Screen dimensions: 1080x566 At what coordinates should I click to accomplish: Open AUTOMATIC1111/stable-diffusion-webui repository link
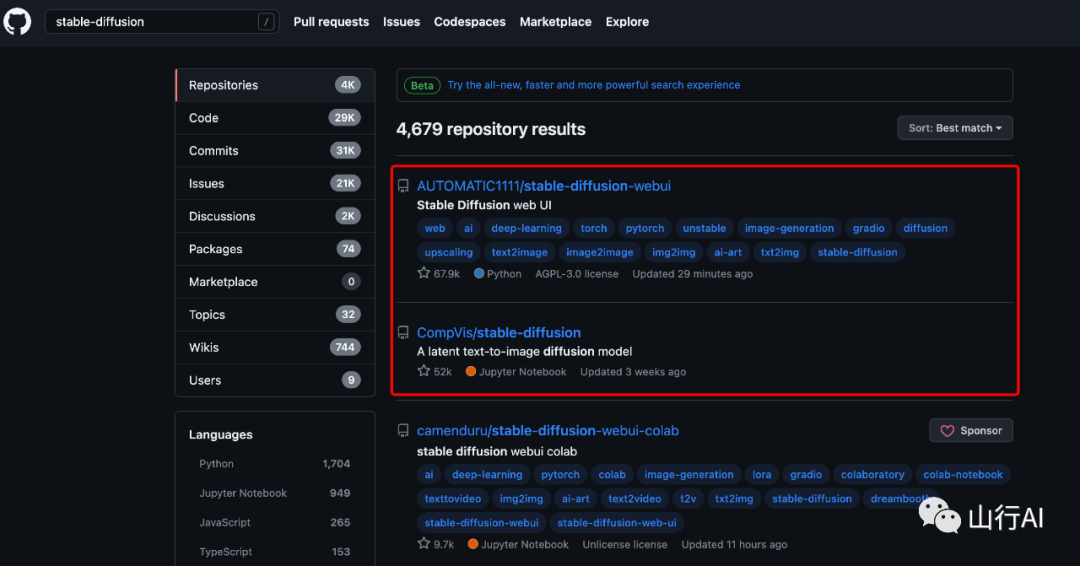[543, 186]
